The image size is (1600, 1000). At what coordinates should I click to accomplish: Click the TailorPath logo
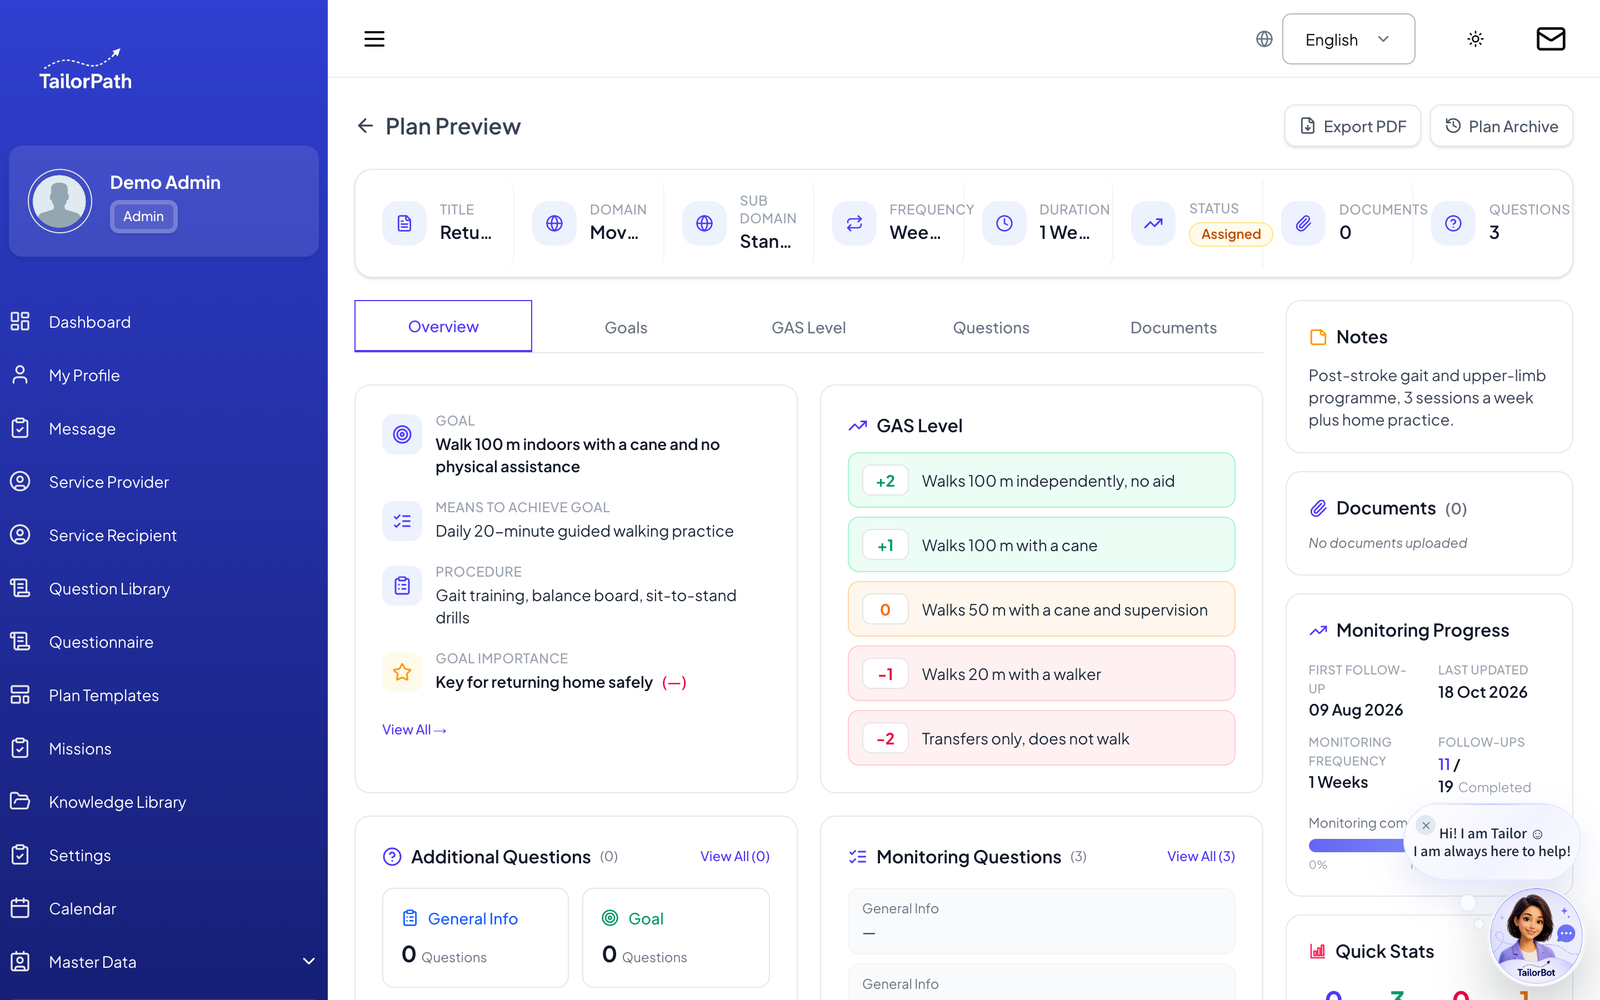click(x=85, y=70)
